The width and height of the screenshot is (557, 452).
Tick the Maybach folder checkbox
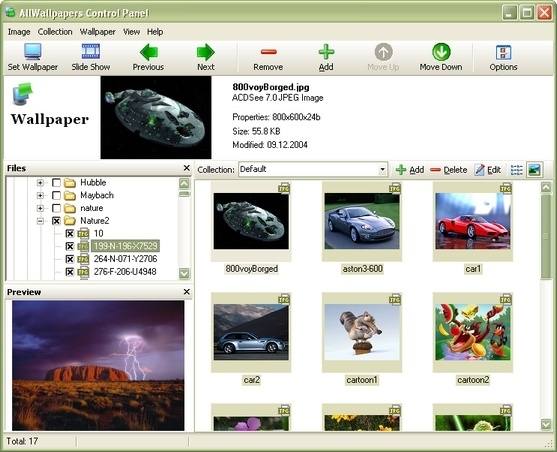tap(56, 195)
